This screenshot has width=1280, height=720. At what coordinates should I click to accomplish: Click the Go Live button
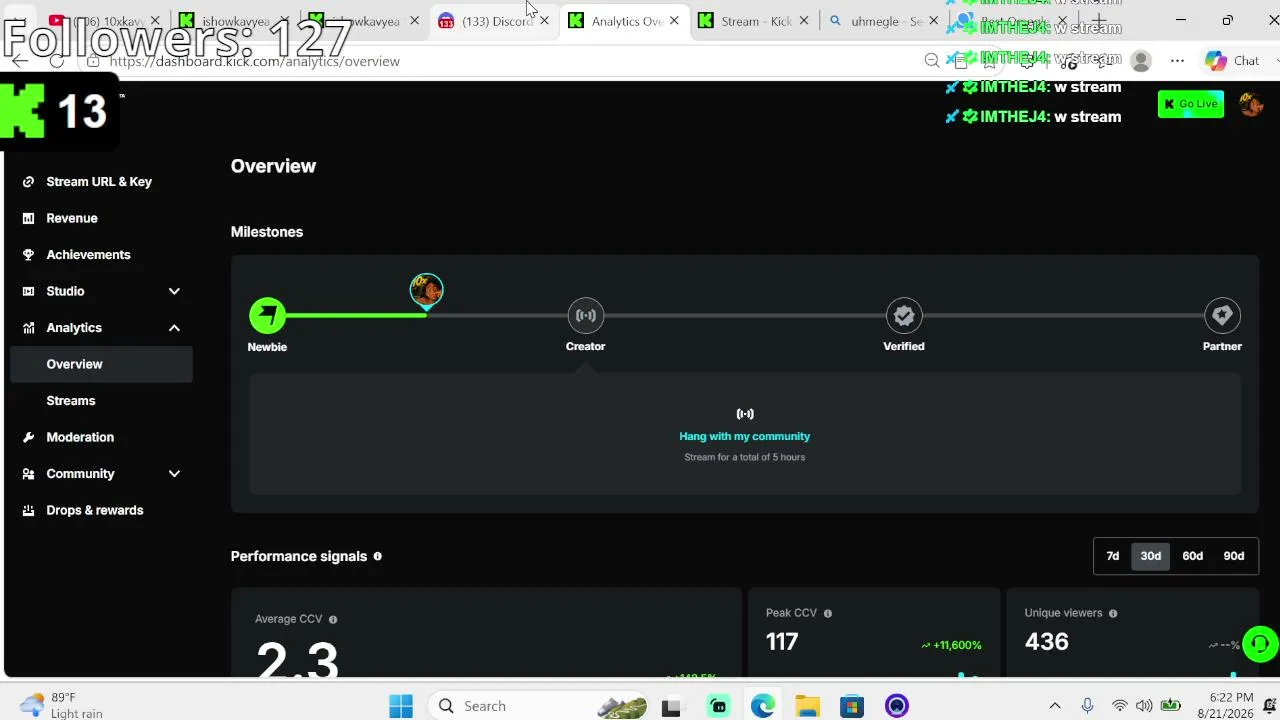(1191, 104)
